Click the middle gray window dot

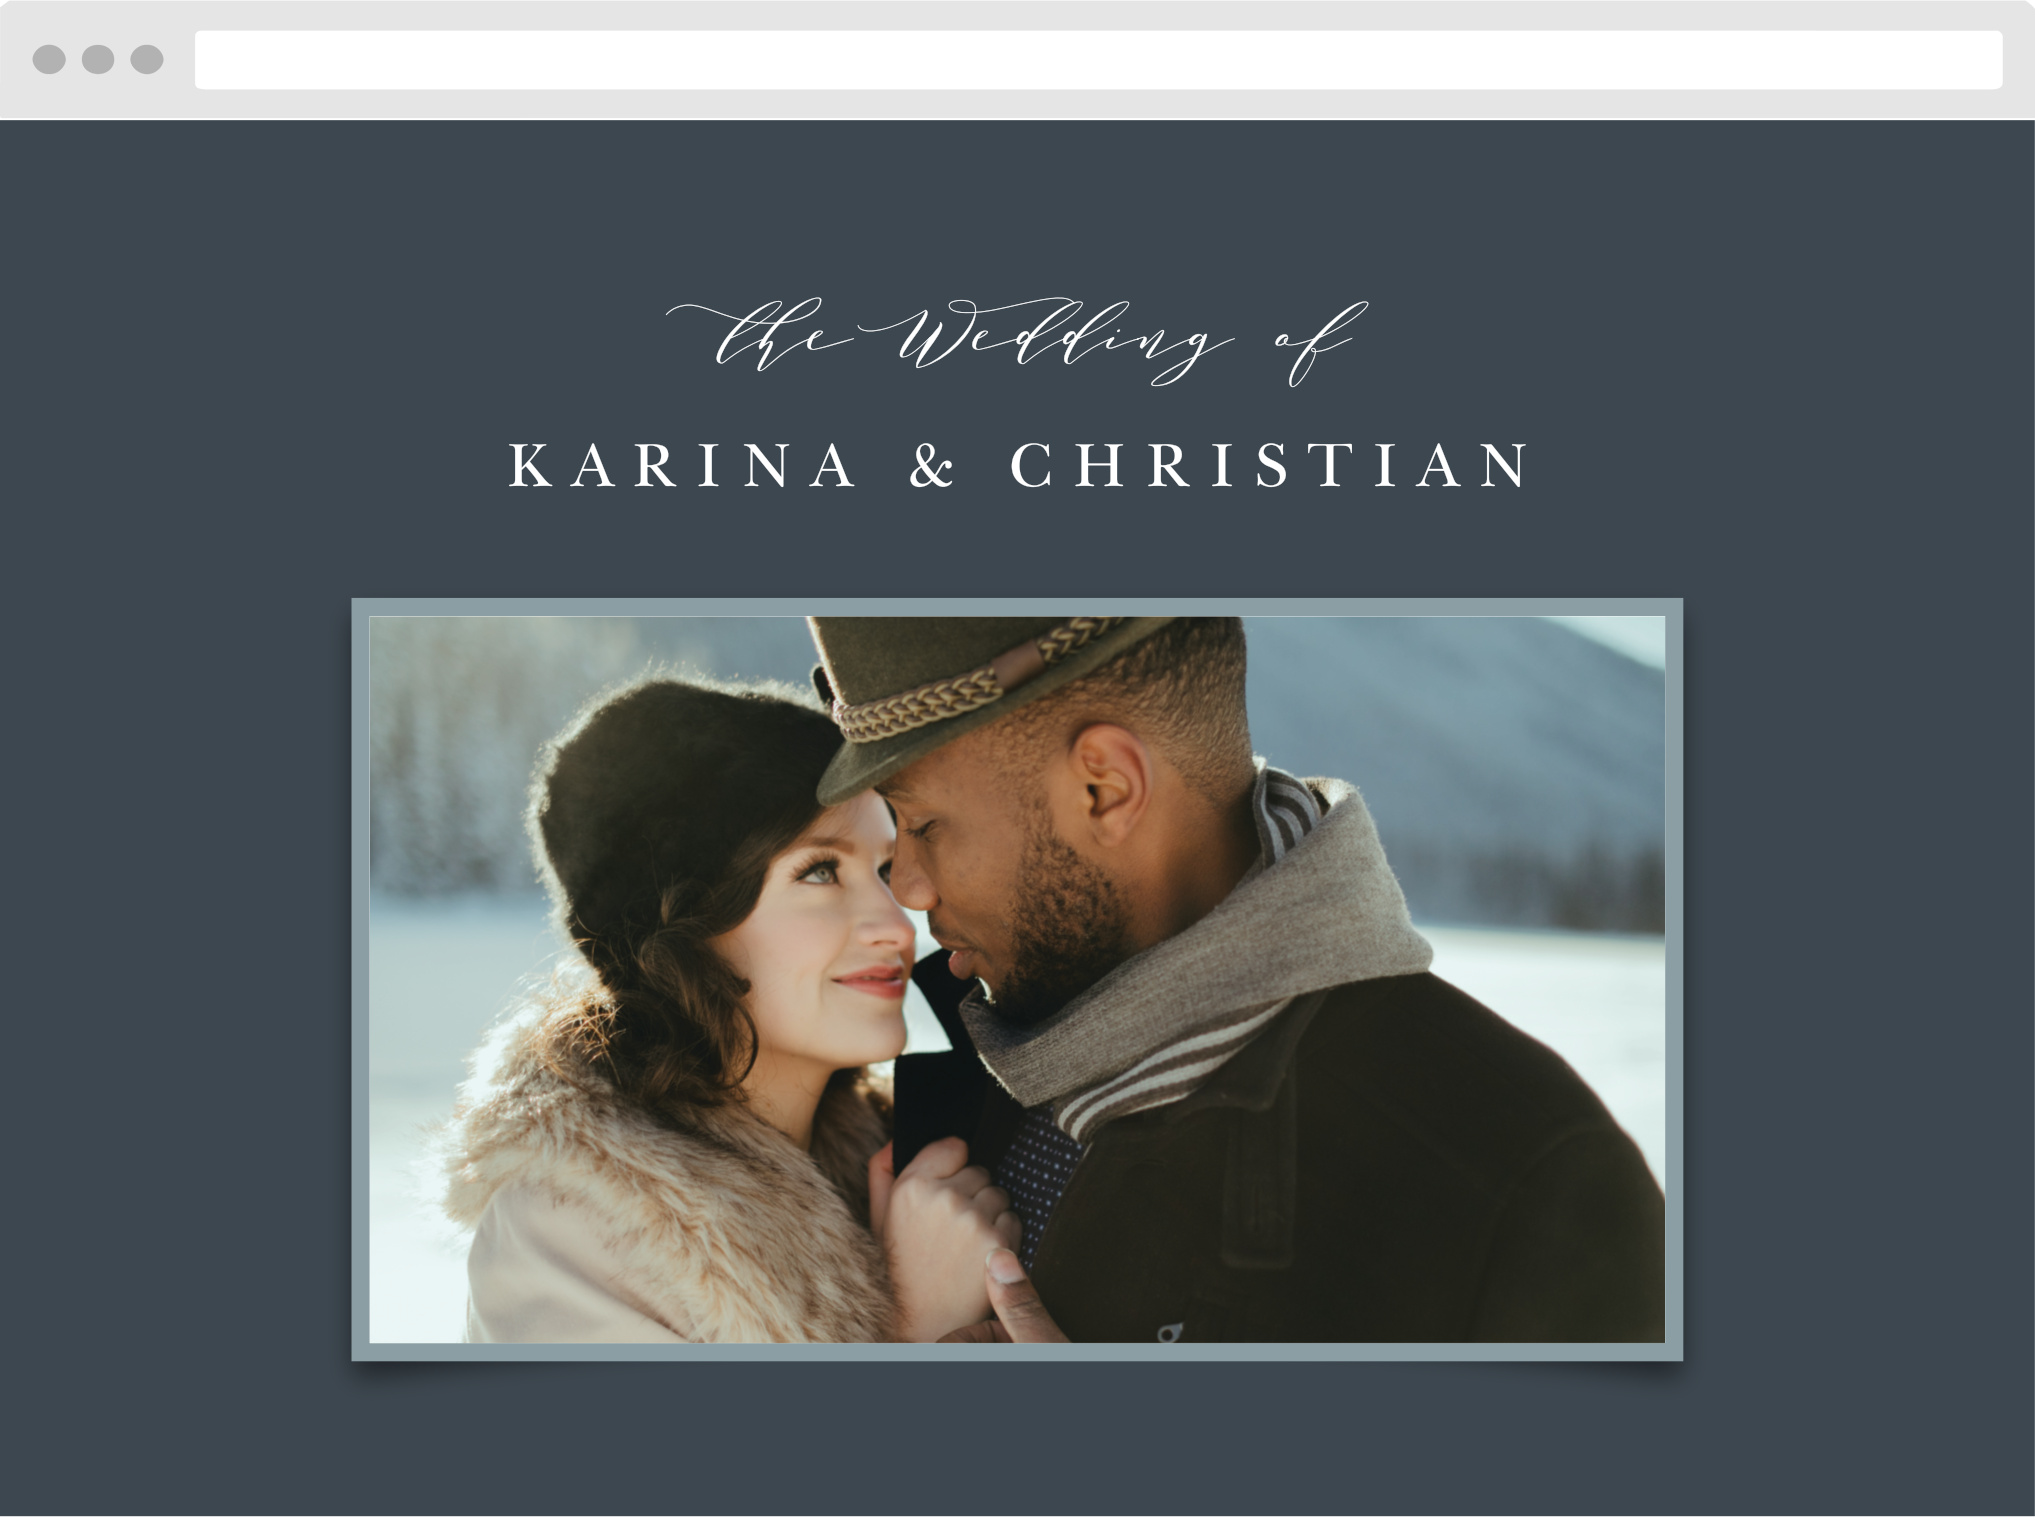[x=98, y=59]
